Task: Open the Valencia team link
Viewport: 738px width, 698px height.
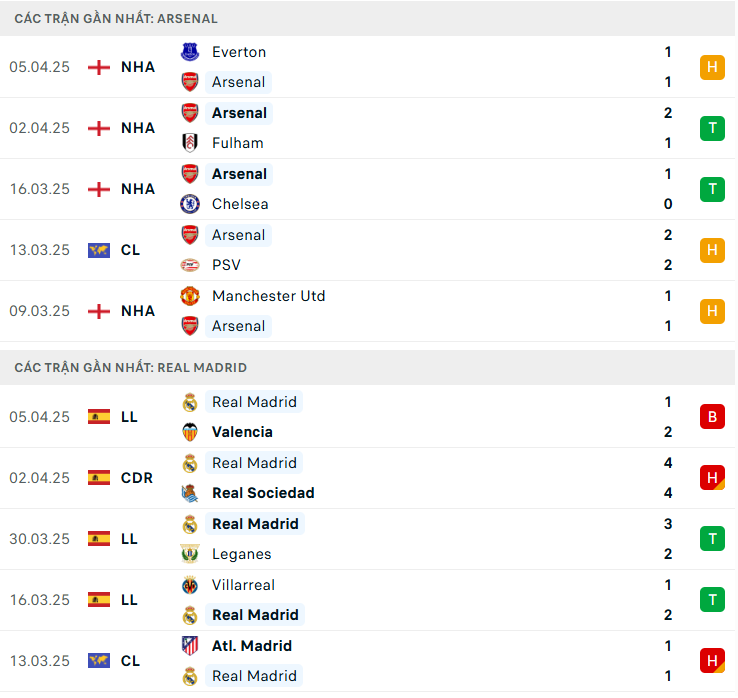Action: tap(242, 432)
